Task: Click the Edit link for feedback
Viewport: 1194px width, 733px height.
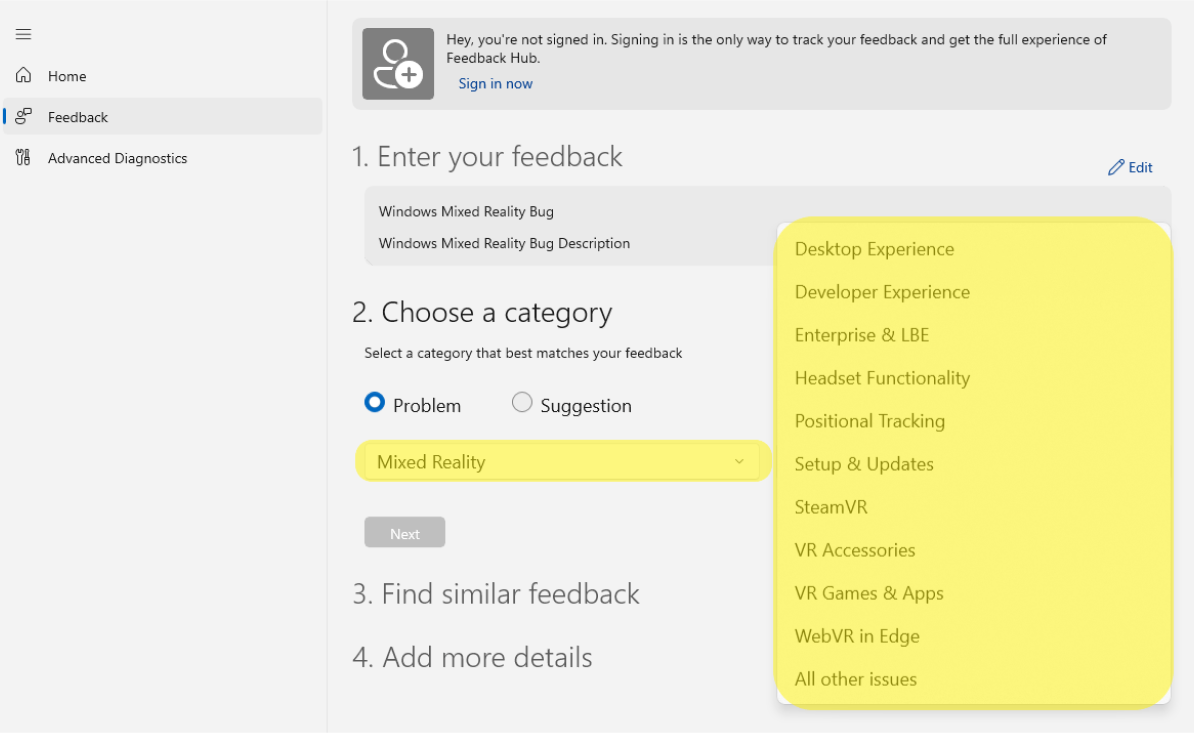Action: [x=1130, y=167]
